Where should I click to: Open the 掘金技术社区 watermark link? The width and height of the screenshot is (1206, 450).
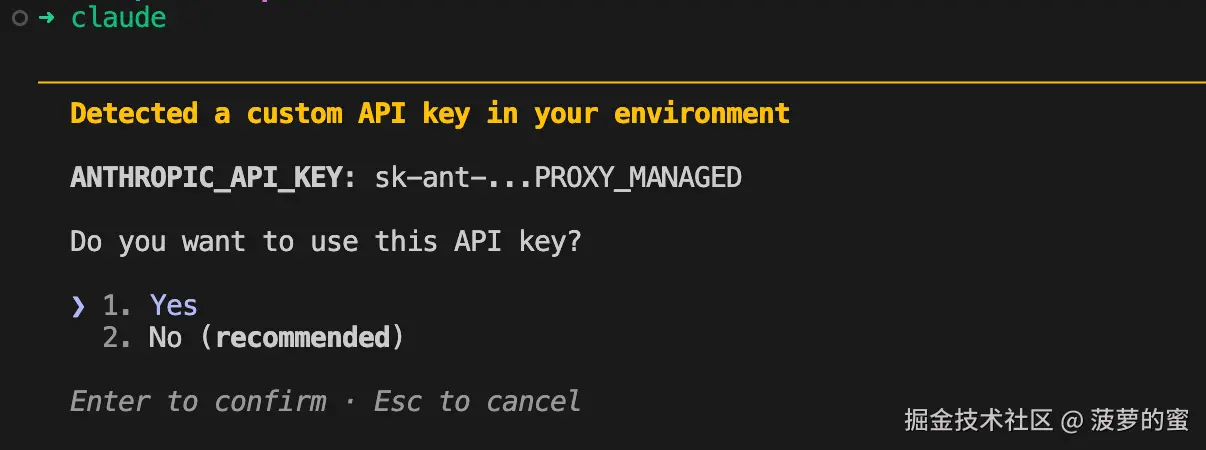978,420
